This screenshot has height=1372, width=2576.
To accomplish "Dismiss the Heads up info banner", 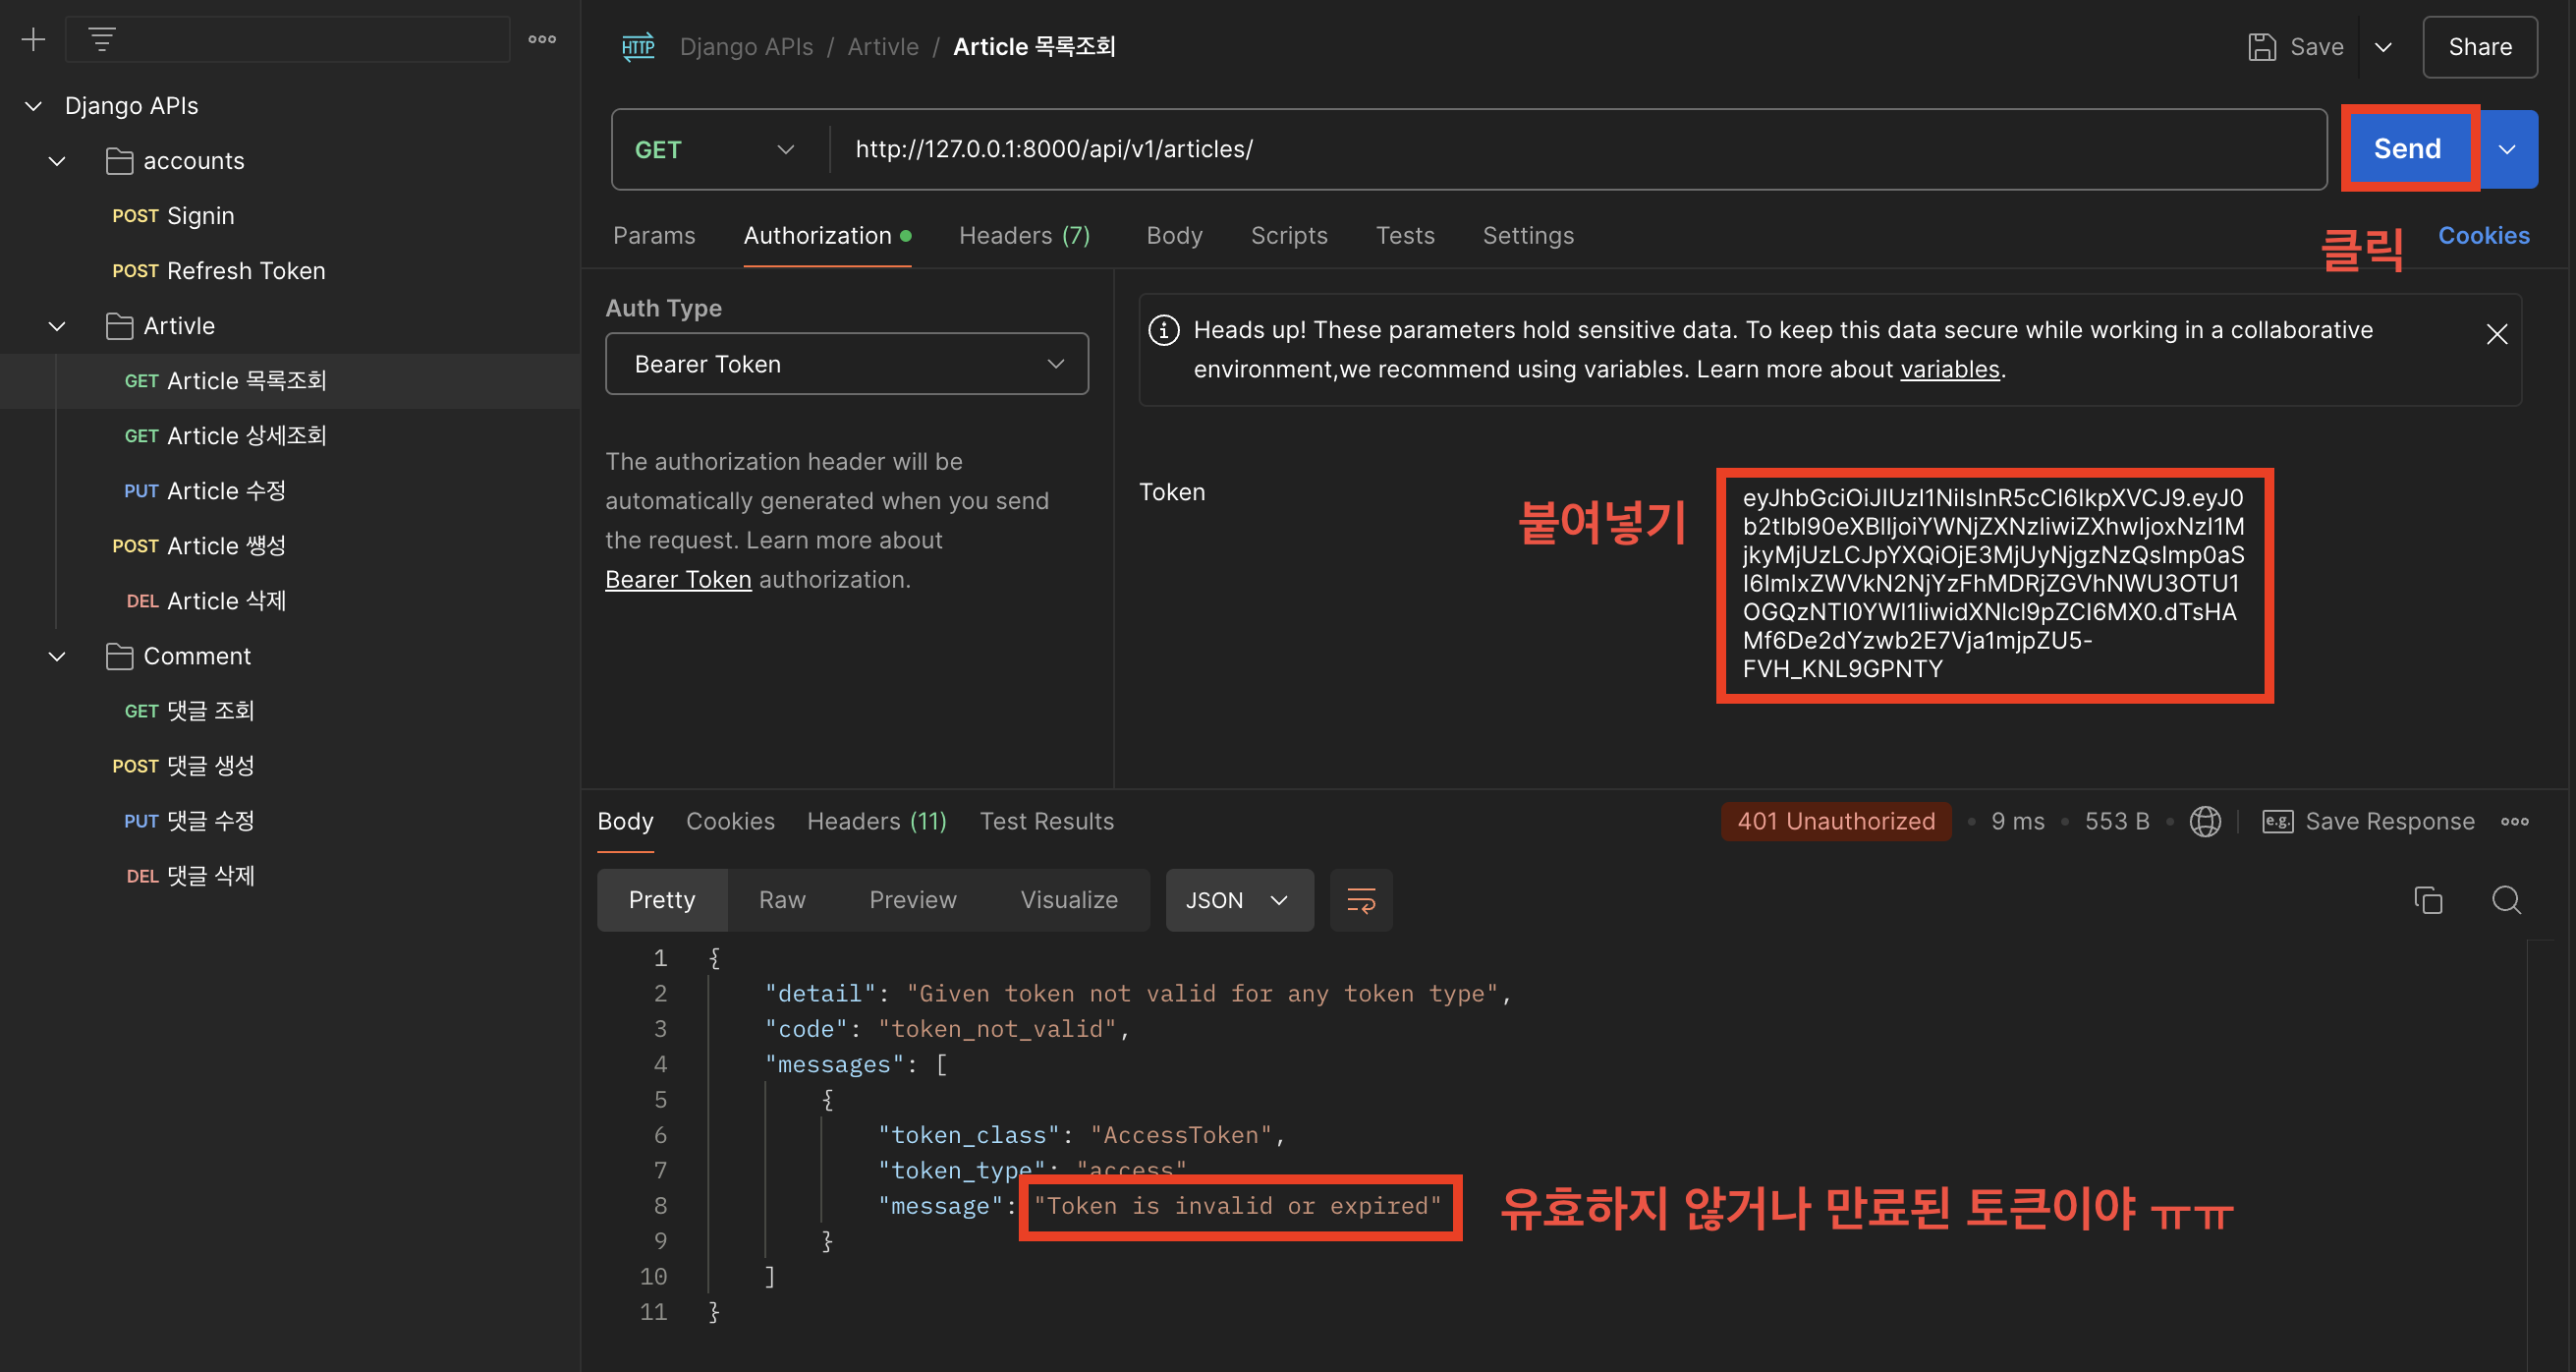I will click(2496, 334).
